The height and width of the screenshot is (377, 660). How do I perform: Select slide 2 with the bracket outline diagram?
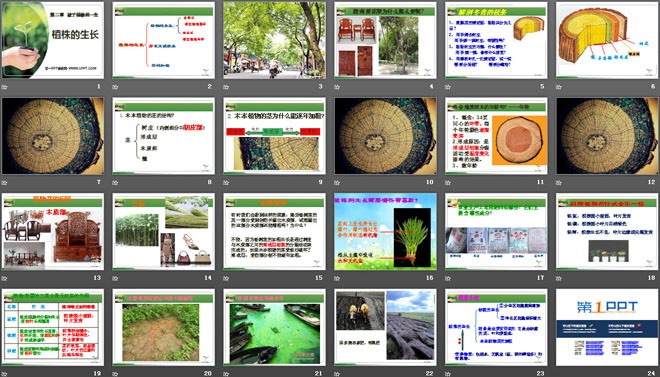(x=163, y=40)
